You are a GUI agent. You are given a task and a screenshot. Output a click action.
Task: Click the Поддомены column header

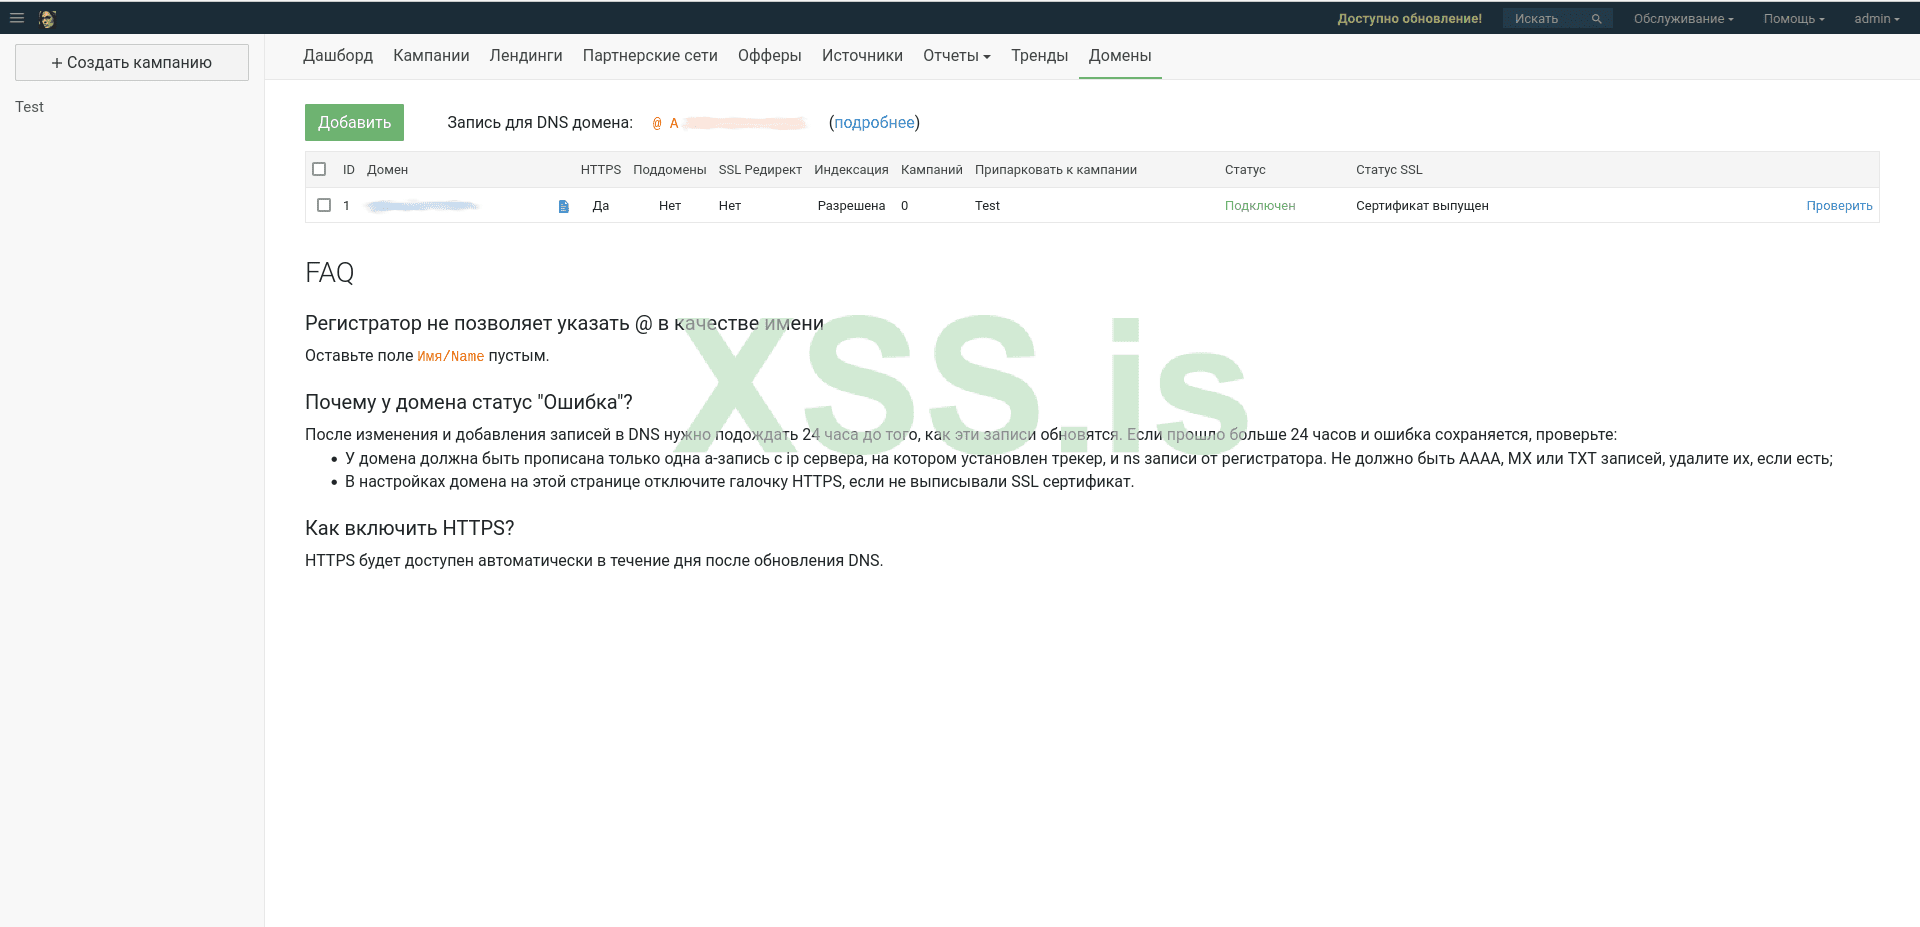click(x=670, y=170)
